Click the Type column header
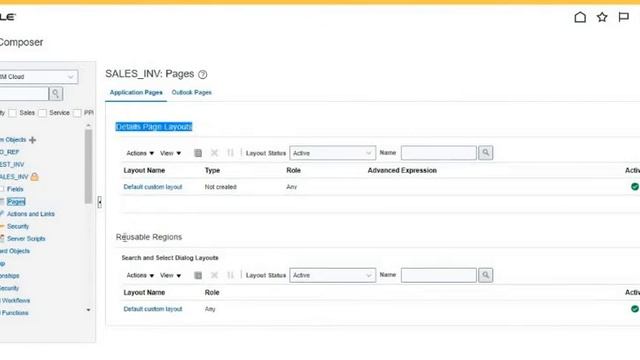The height and width of the screenshot is (360, 640). coord(212,171)
